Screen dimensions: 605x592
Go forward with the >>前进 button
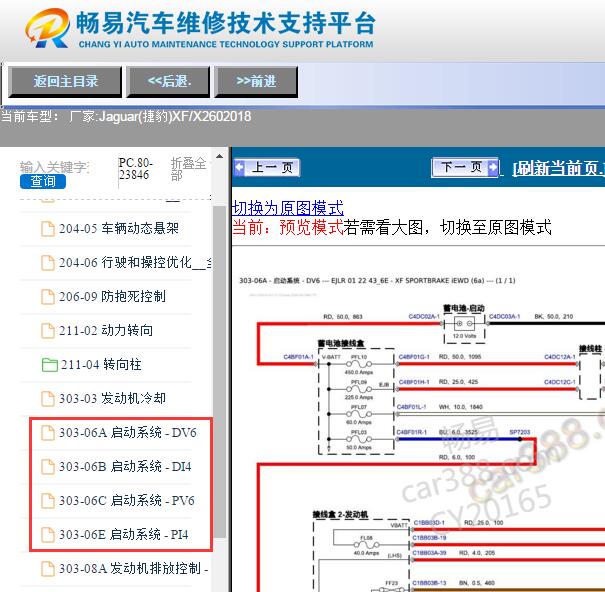[256, 81]
